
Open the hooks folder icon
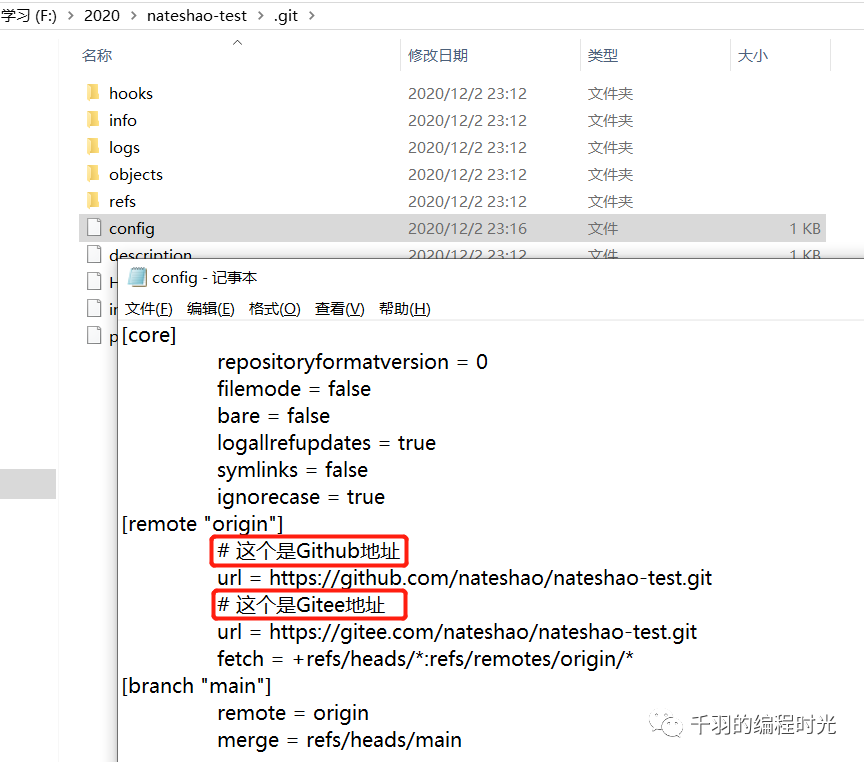[x=93, y=93]
